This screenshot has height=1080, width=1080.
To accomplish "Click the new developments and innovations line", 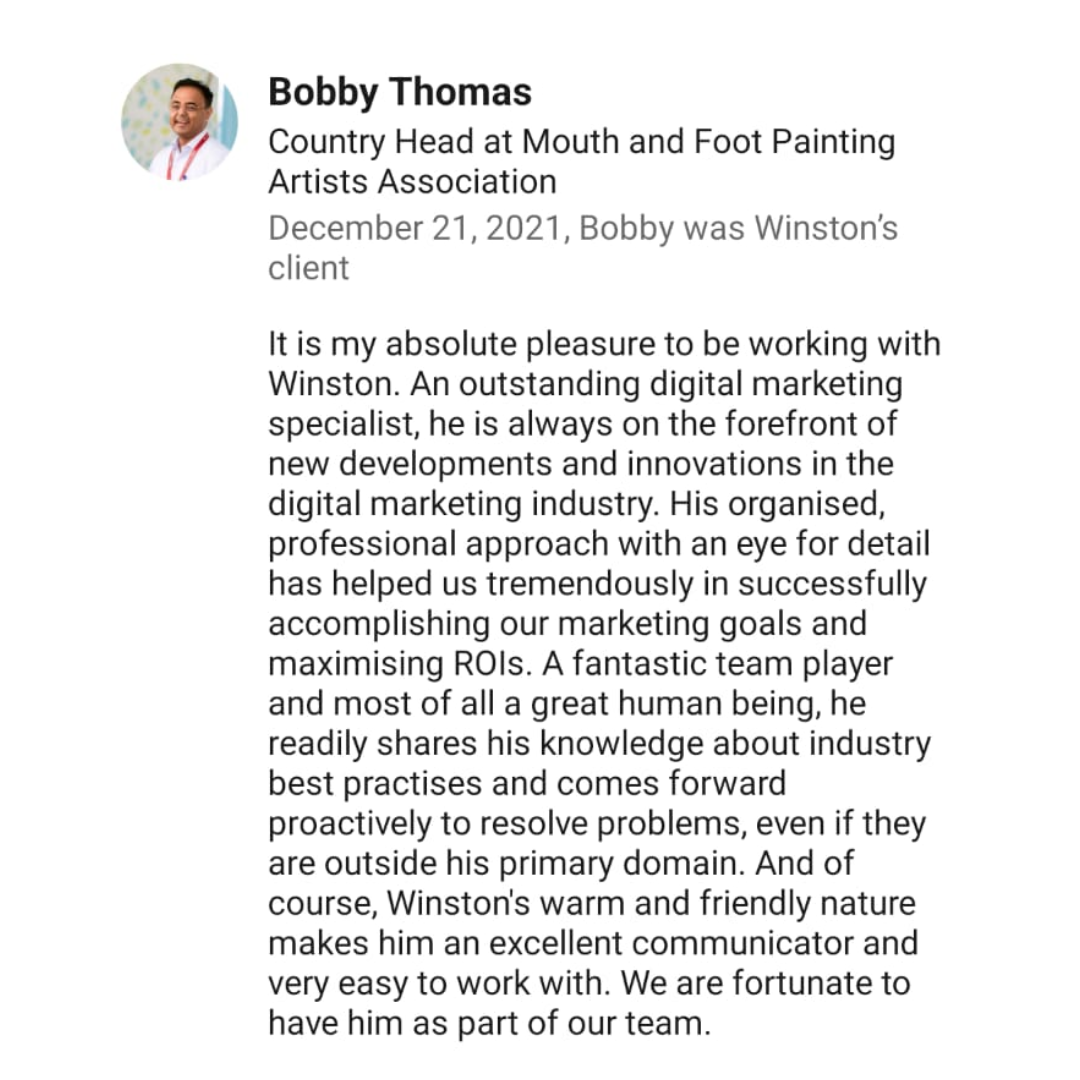I will coord(581,464).
